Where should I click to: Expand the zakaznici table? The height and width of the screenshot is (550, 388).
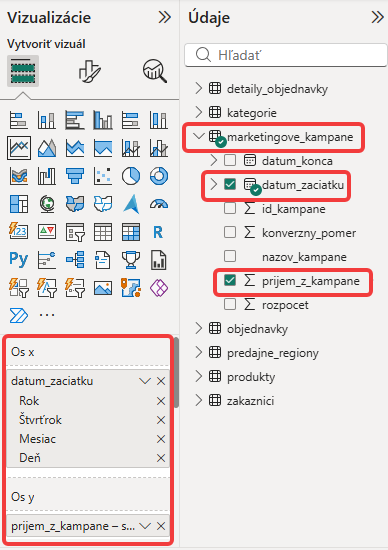[x=199, y=400]
